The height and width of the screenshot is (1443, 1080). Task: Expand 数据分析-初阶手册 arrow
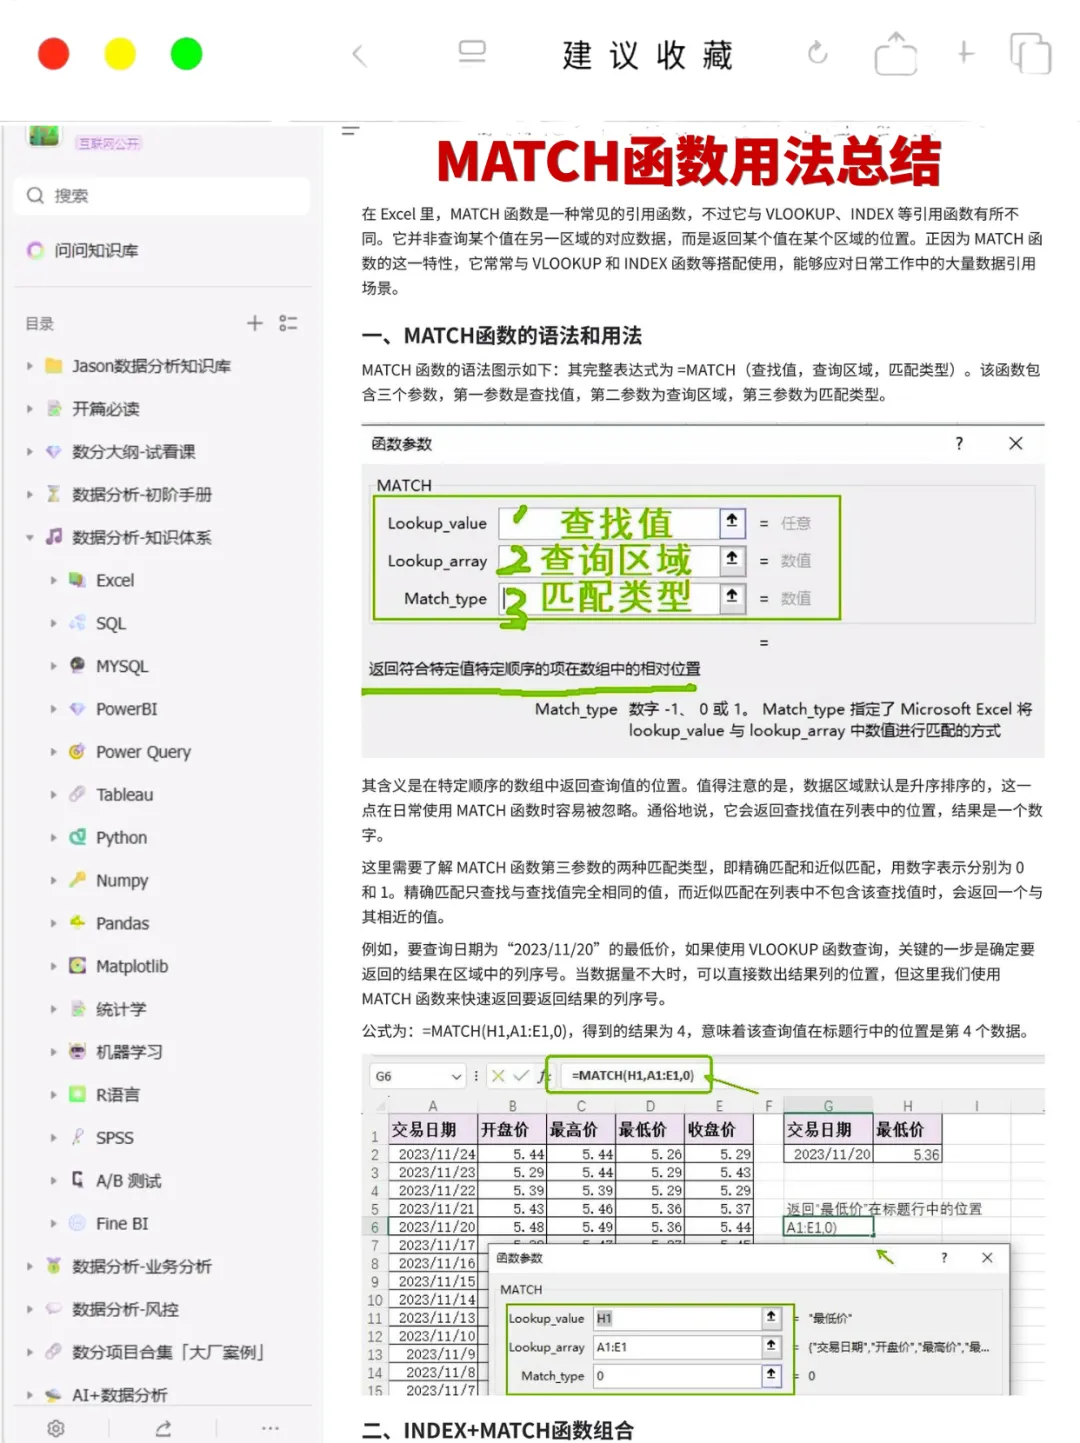30,494
